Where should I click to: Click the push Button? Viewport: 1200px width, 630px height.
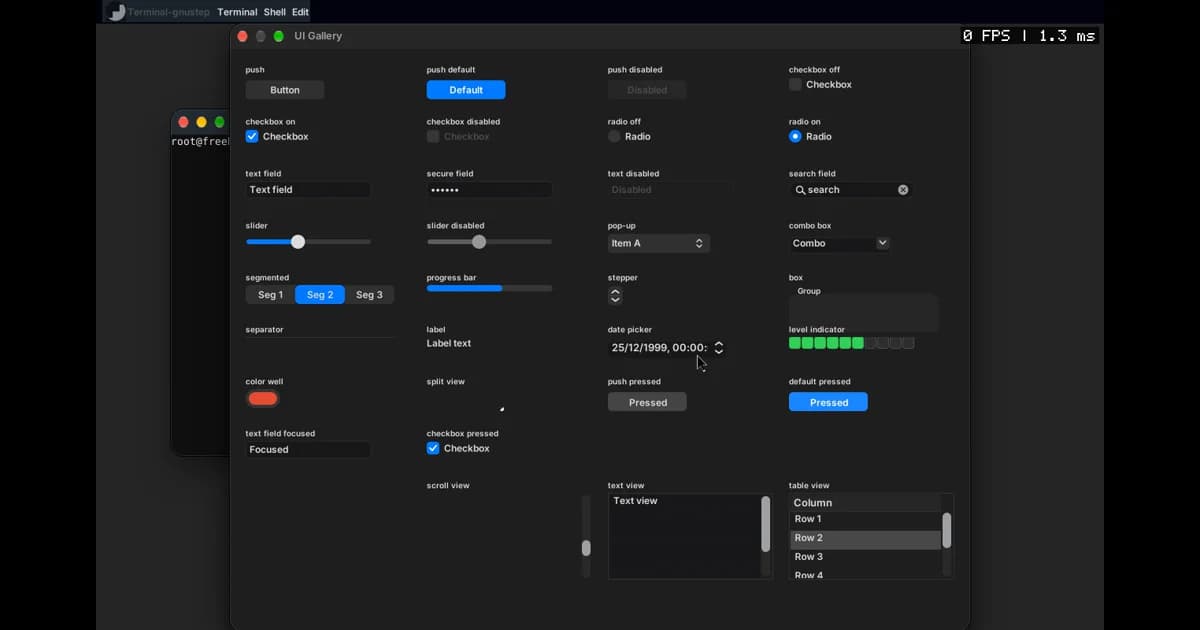[285, 90]
